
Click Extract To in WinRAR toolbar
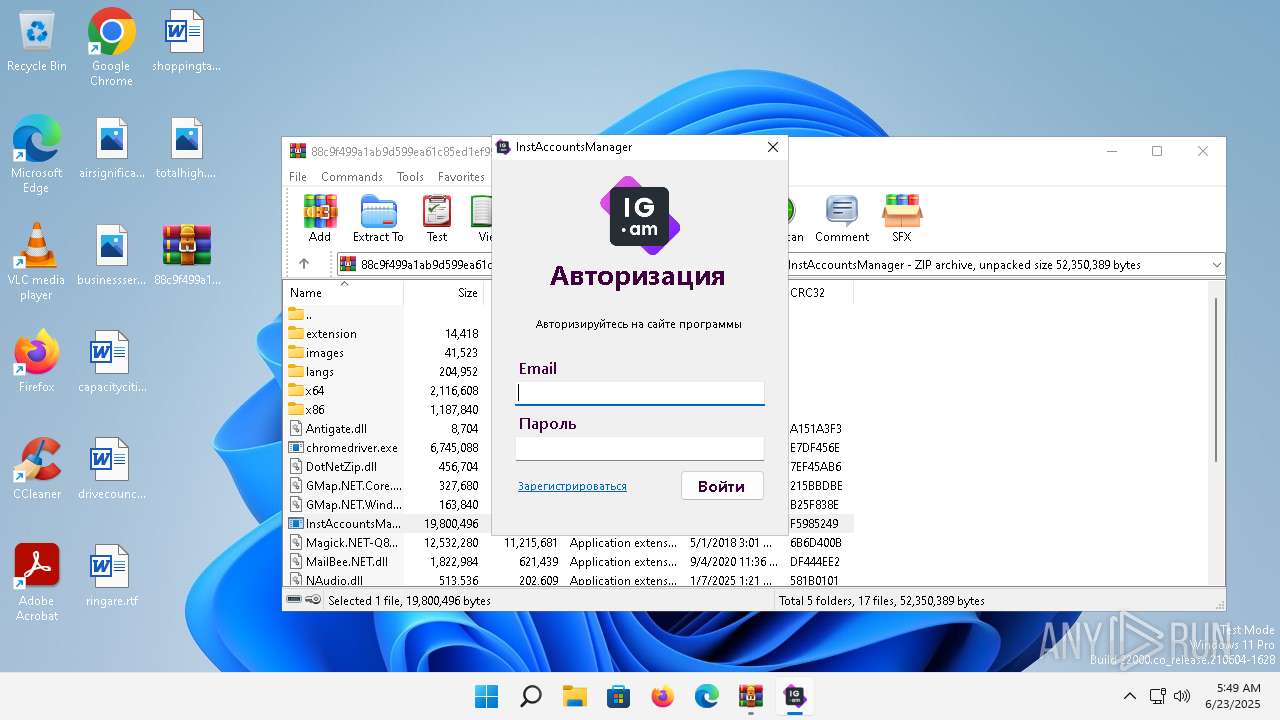[378, 219]
